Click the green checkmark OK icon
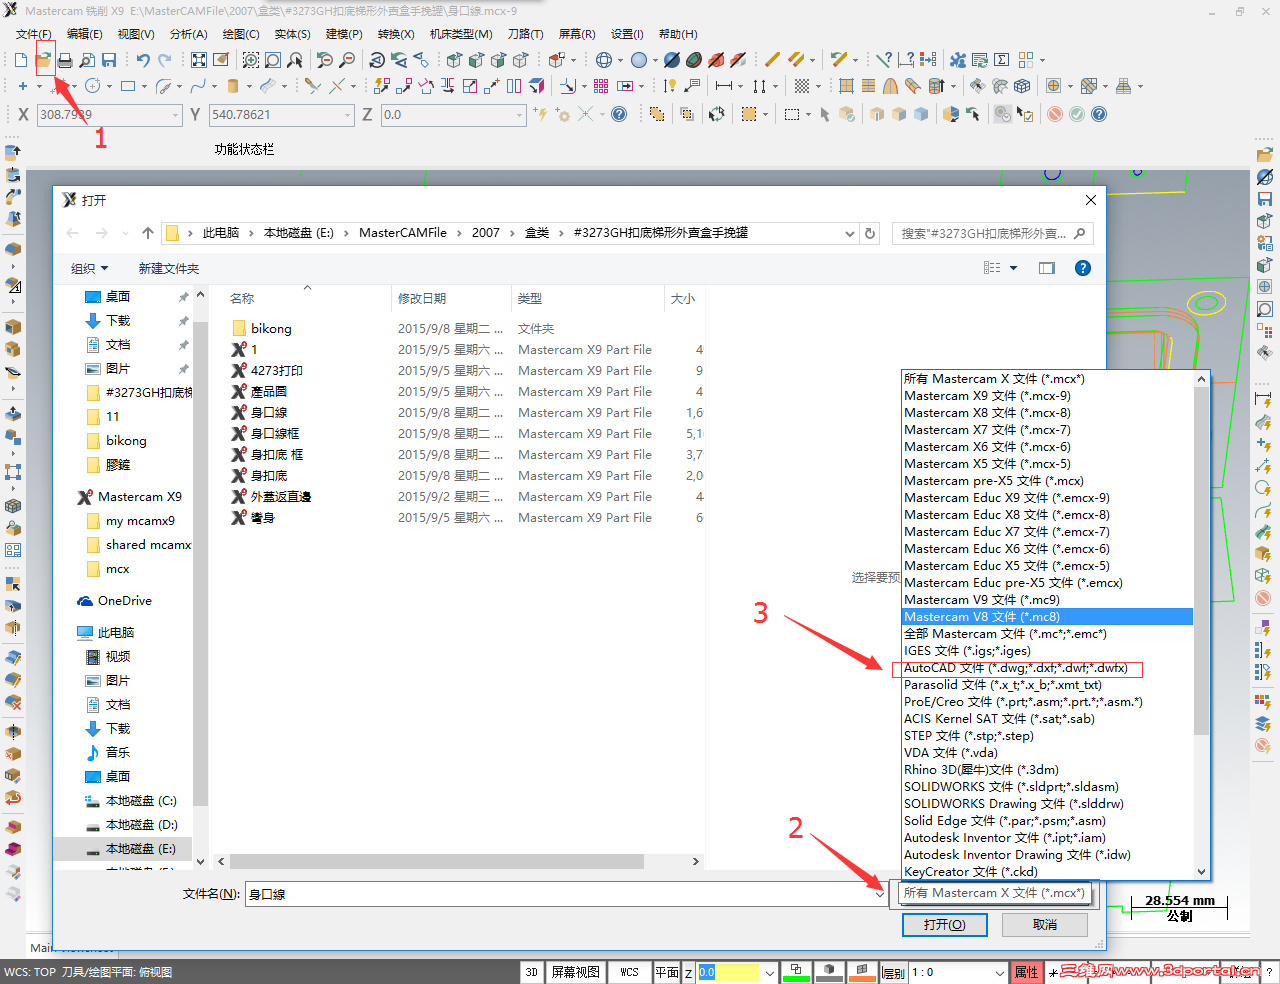 (1077, 114)
